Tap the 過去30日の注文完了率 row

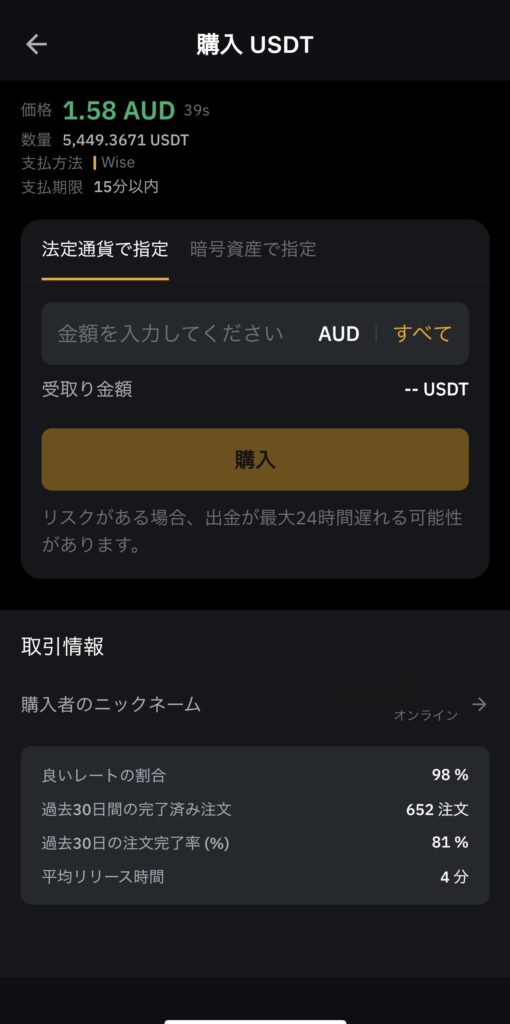255,842
